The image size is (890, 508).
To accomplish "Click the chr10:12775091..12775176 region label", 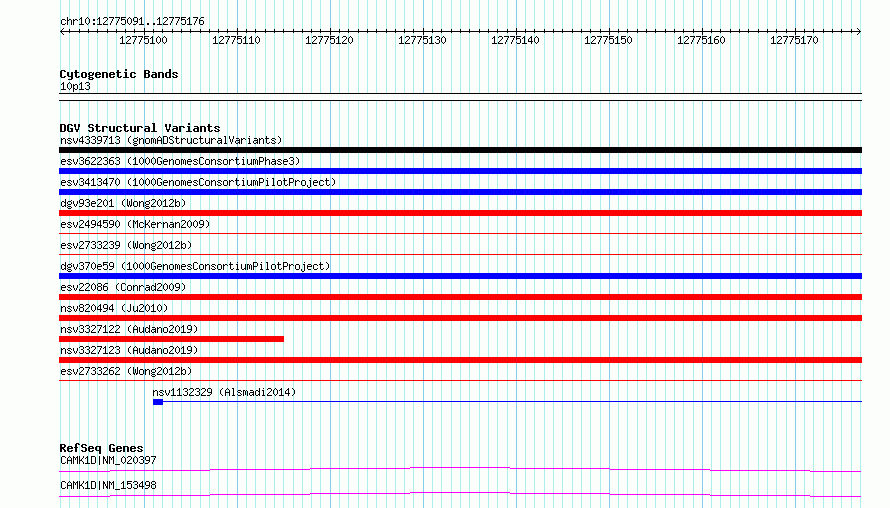I will pos(132,22).
